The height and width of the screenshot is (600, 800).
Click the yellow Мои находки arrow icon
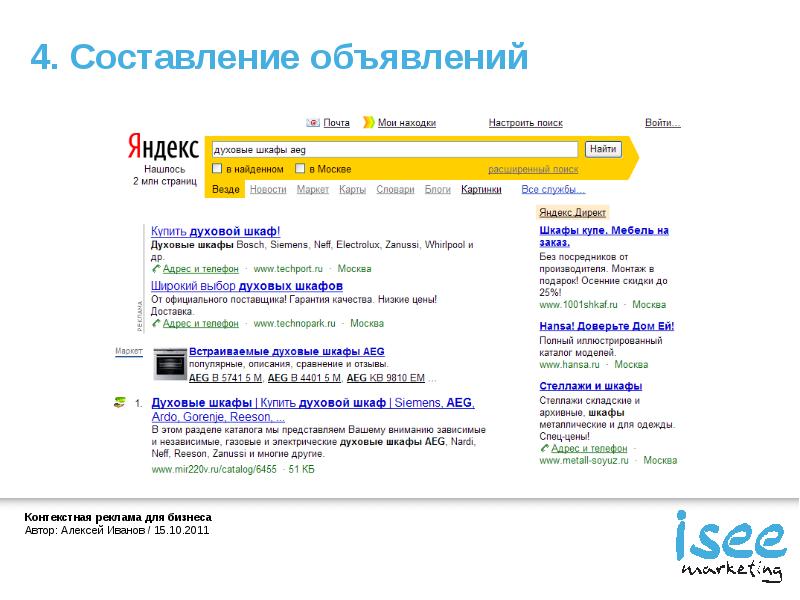coord(369,123)
